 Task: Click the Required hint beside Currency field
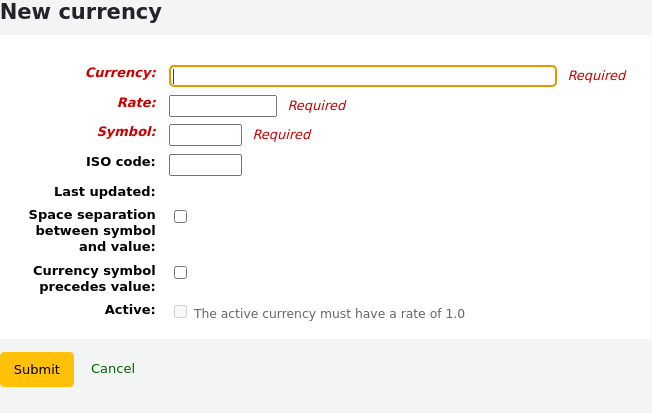[x=597, y=76]
